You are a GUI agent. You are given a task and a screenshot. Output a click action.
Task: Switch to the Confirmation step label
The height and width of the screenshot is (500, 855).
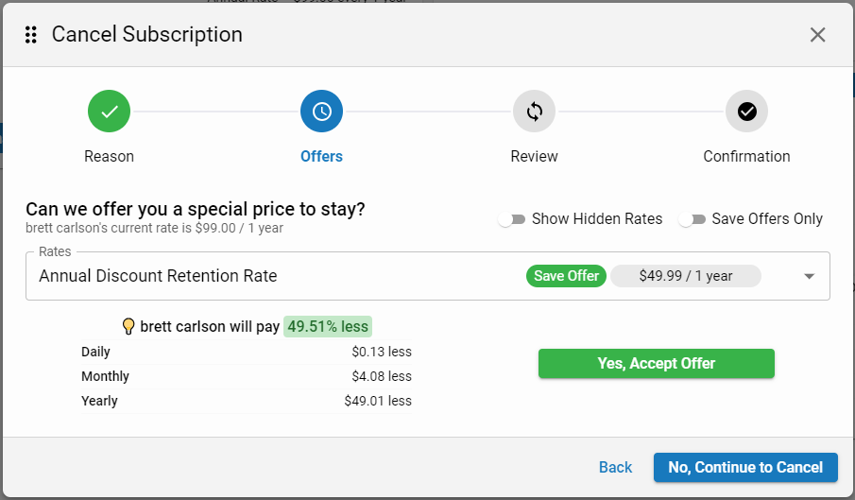click(746, 156)
